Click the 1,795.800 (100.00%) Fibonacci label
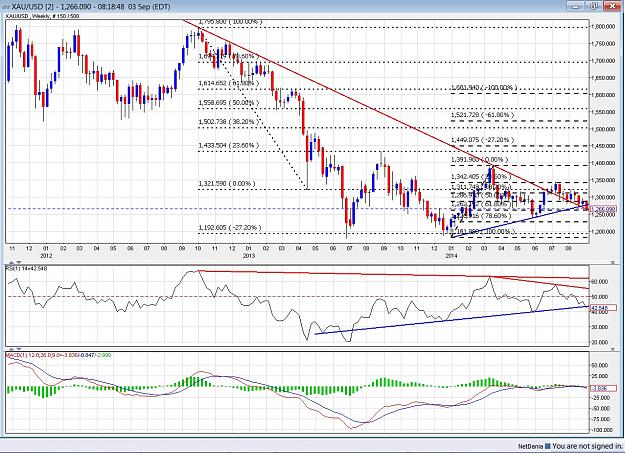 tap(231, 22)
